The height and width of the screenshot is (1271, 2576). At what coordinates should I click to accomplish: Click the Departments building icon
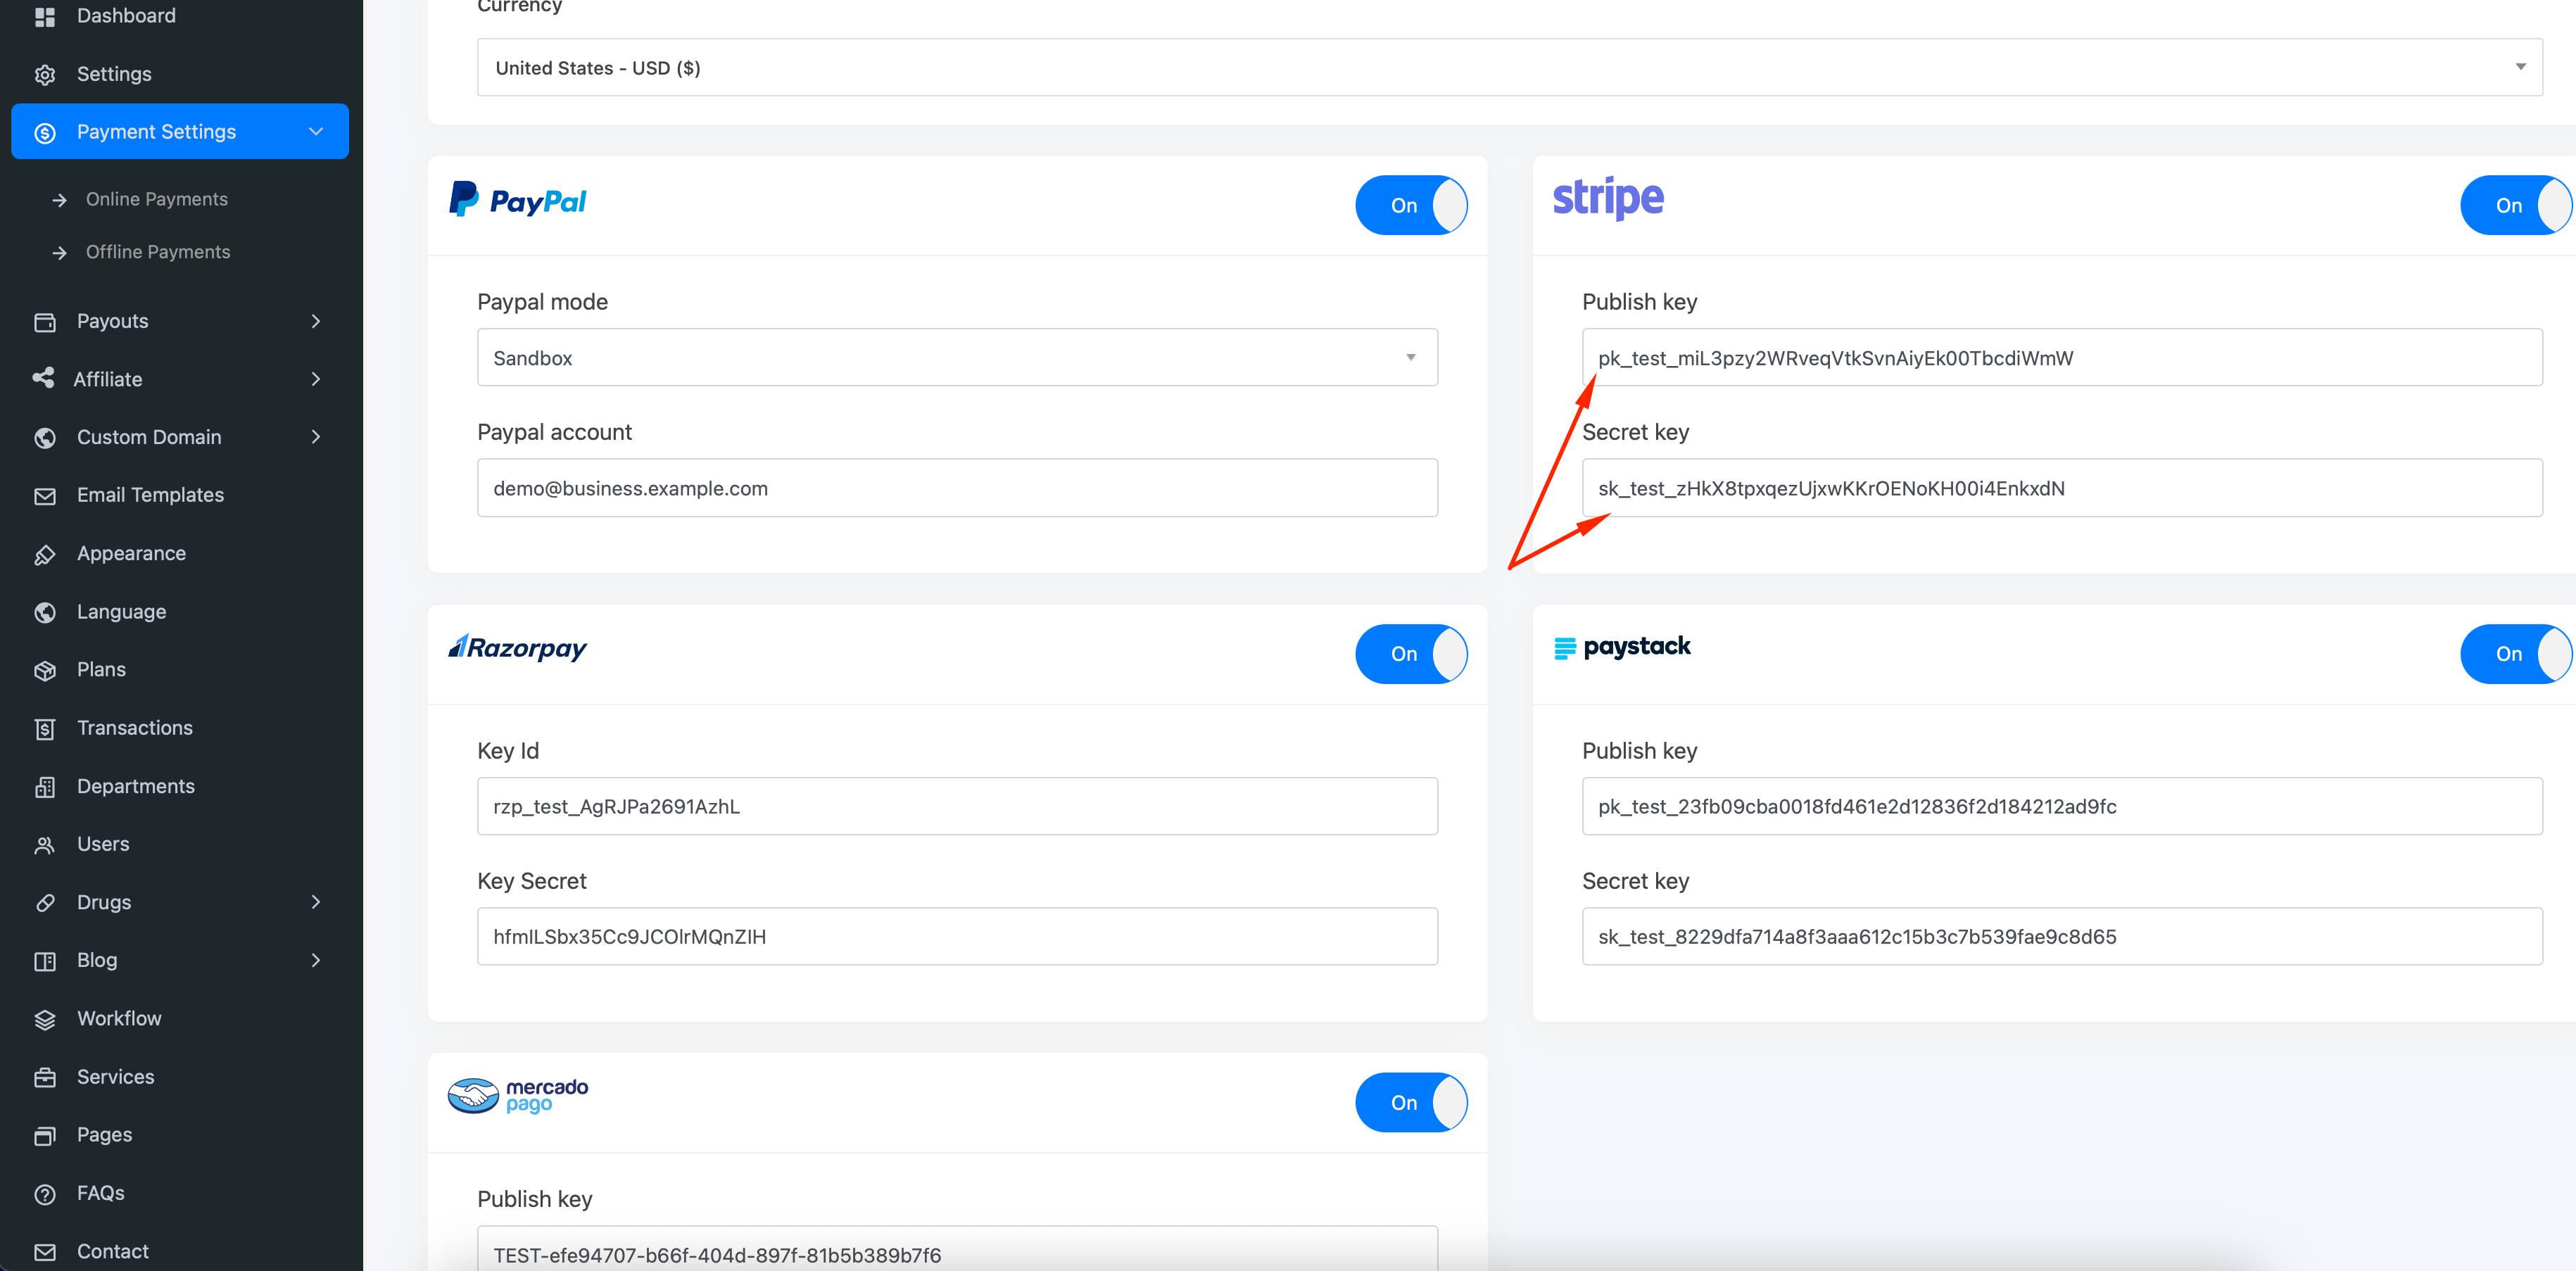point(45,787)
